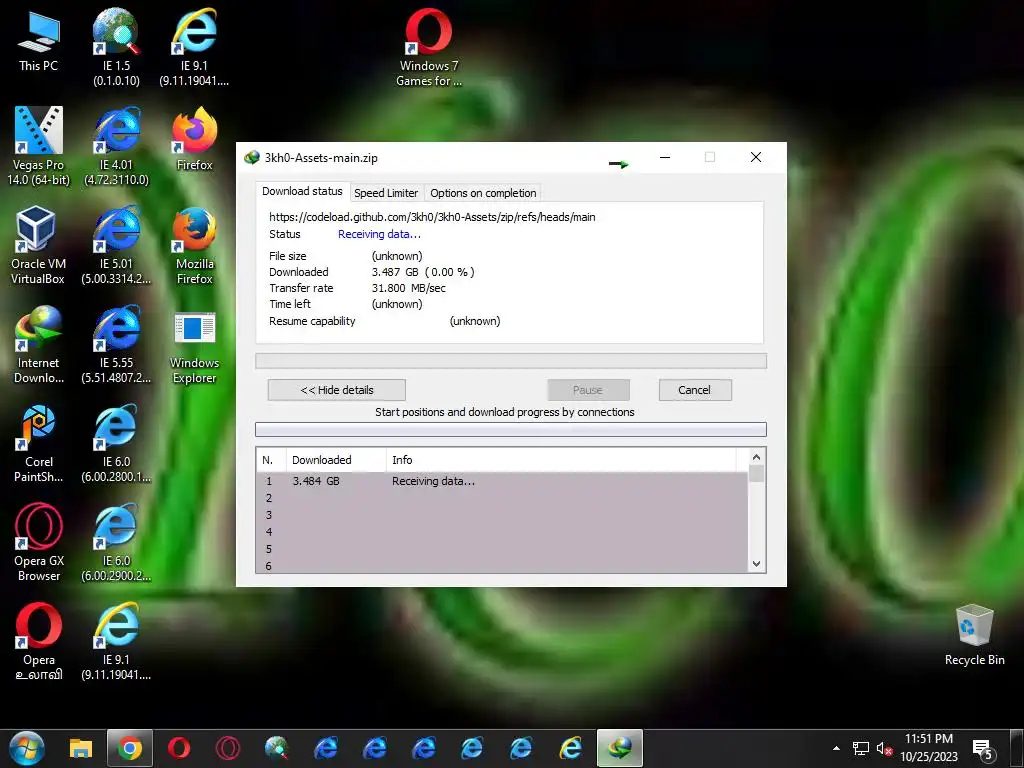This screenshot has width=1024, height=768.
Task: Open the IE 4.01 desktop shortcut
Action: [116, 147]
